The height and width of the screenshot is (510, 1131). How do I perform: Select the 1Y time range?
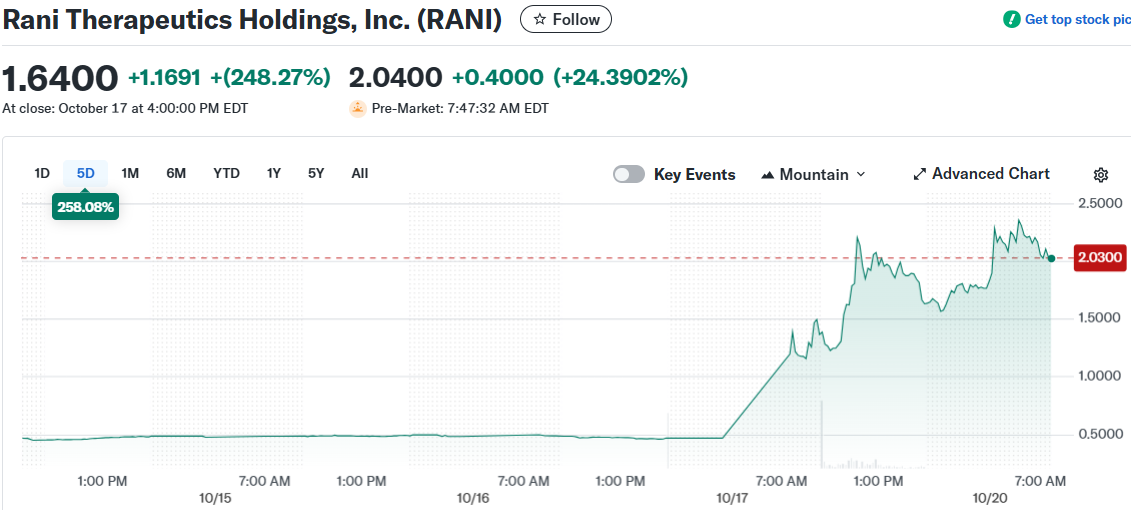click(274, 173)
